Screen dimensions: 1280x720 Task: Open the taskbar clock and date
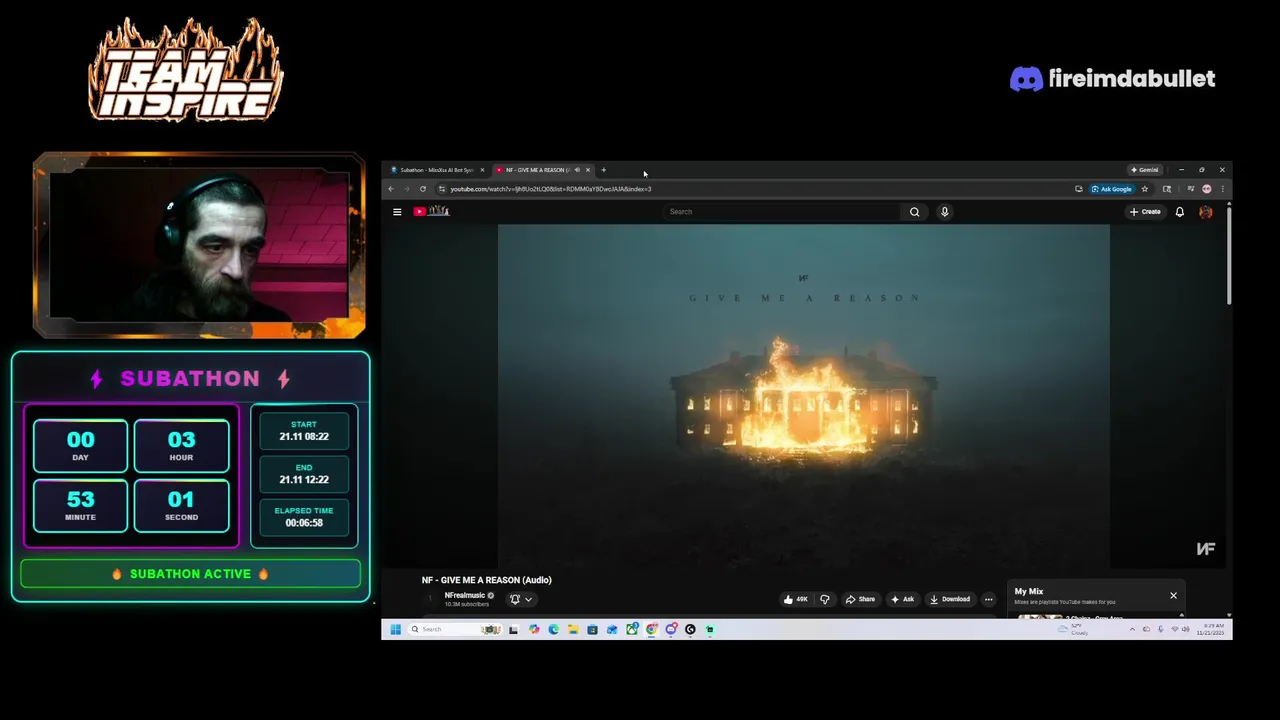coord(1212,629)
